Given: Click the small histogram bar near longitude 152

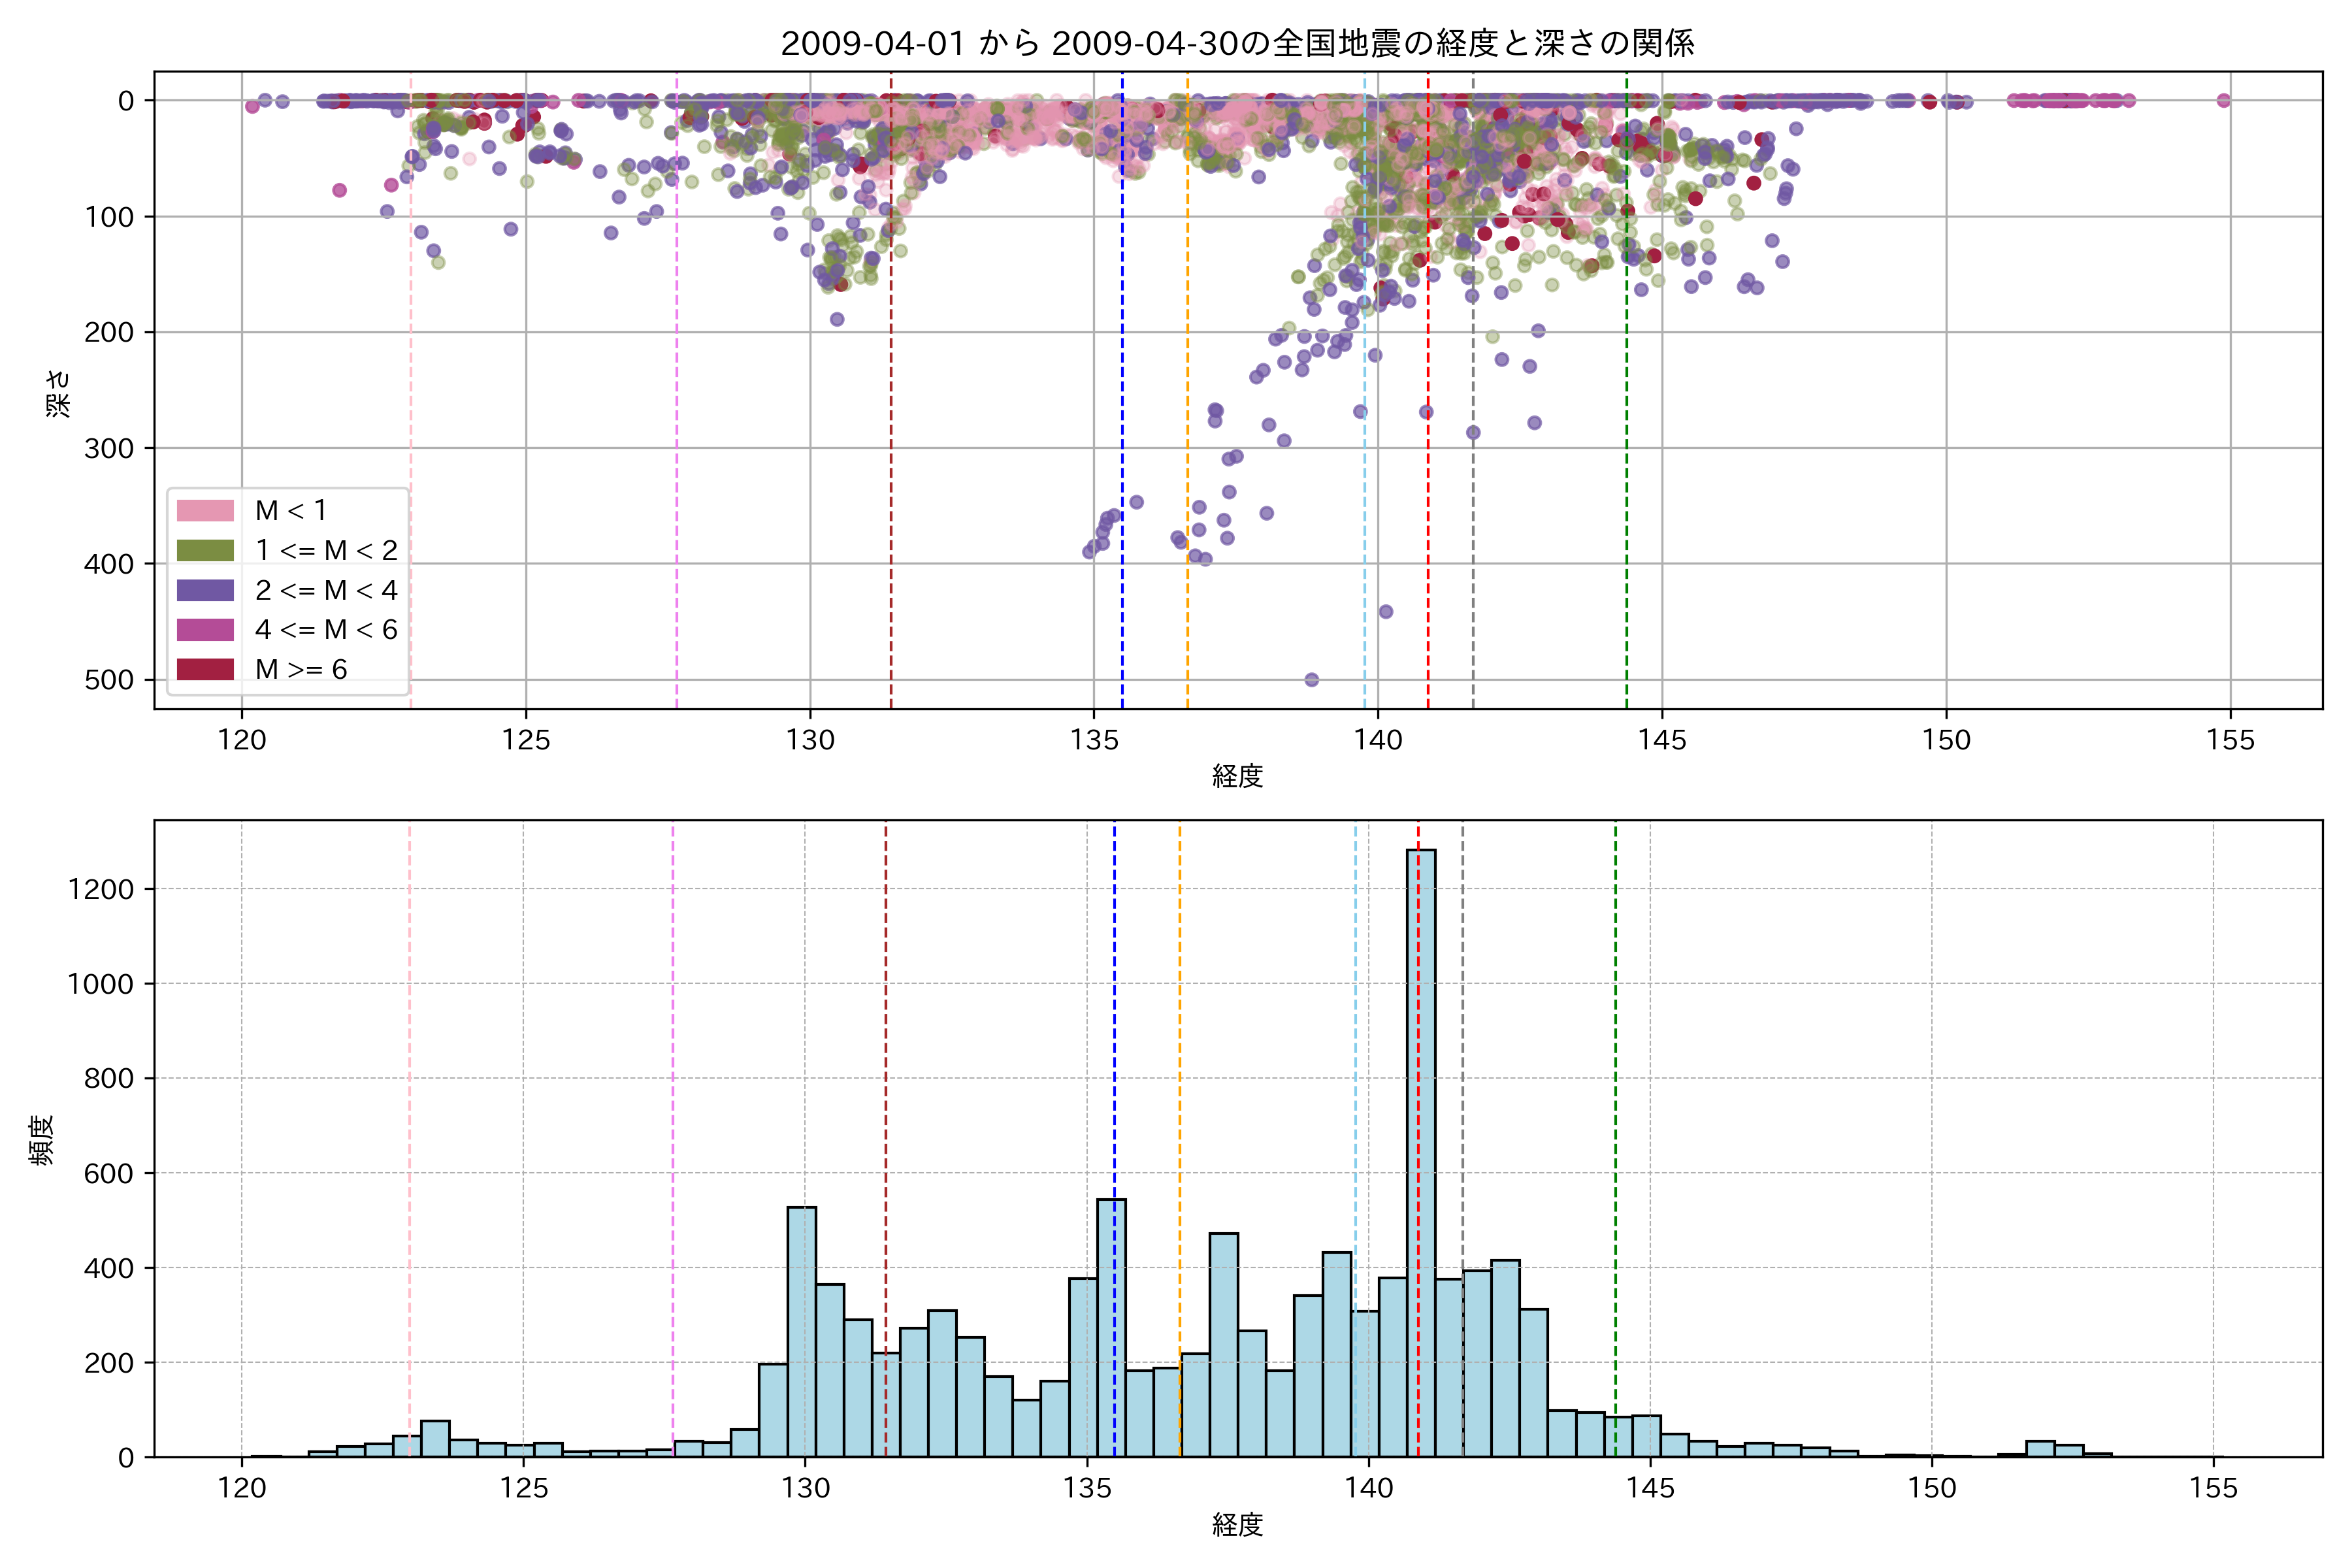Looking at the screenshot, I should (2040, 1449).
